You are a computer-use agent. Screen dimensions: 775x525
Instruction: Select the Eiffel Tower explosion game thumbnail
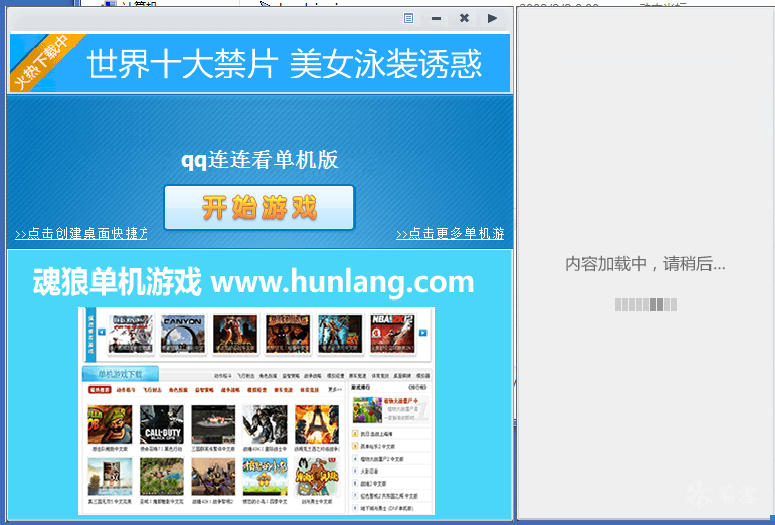(x=316, y=424)
